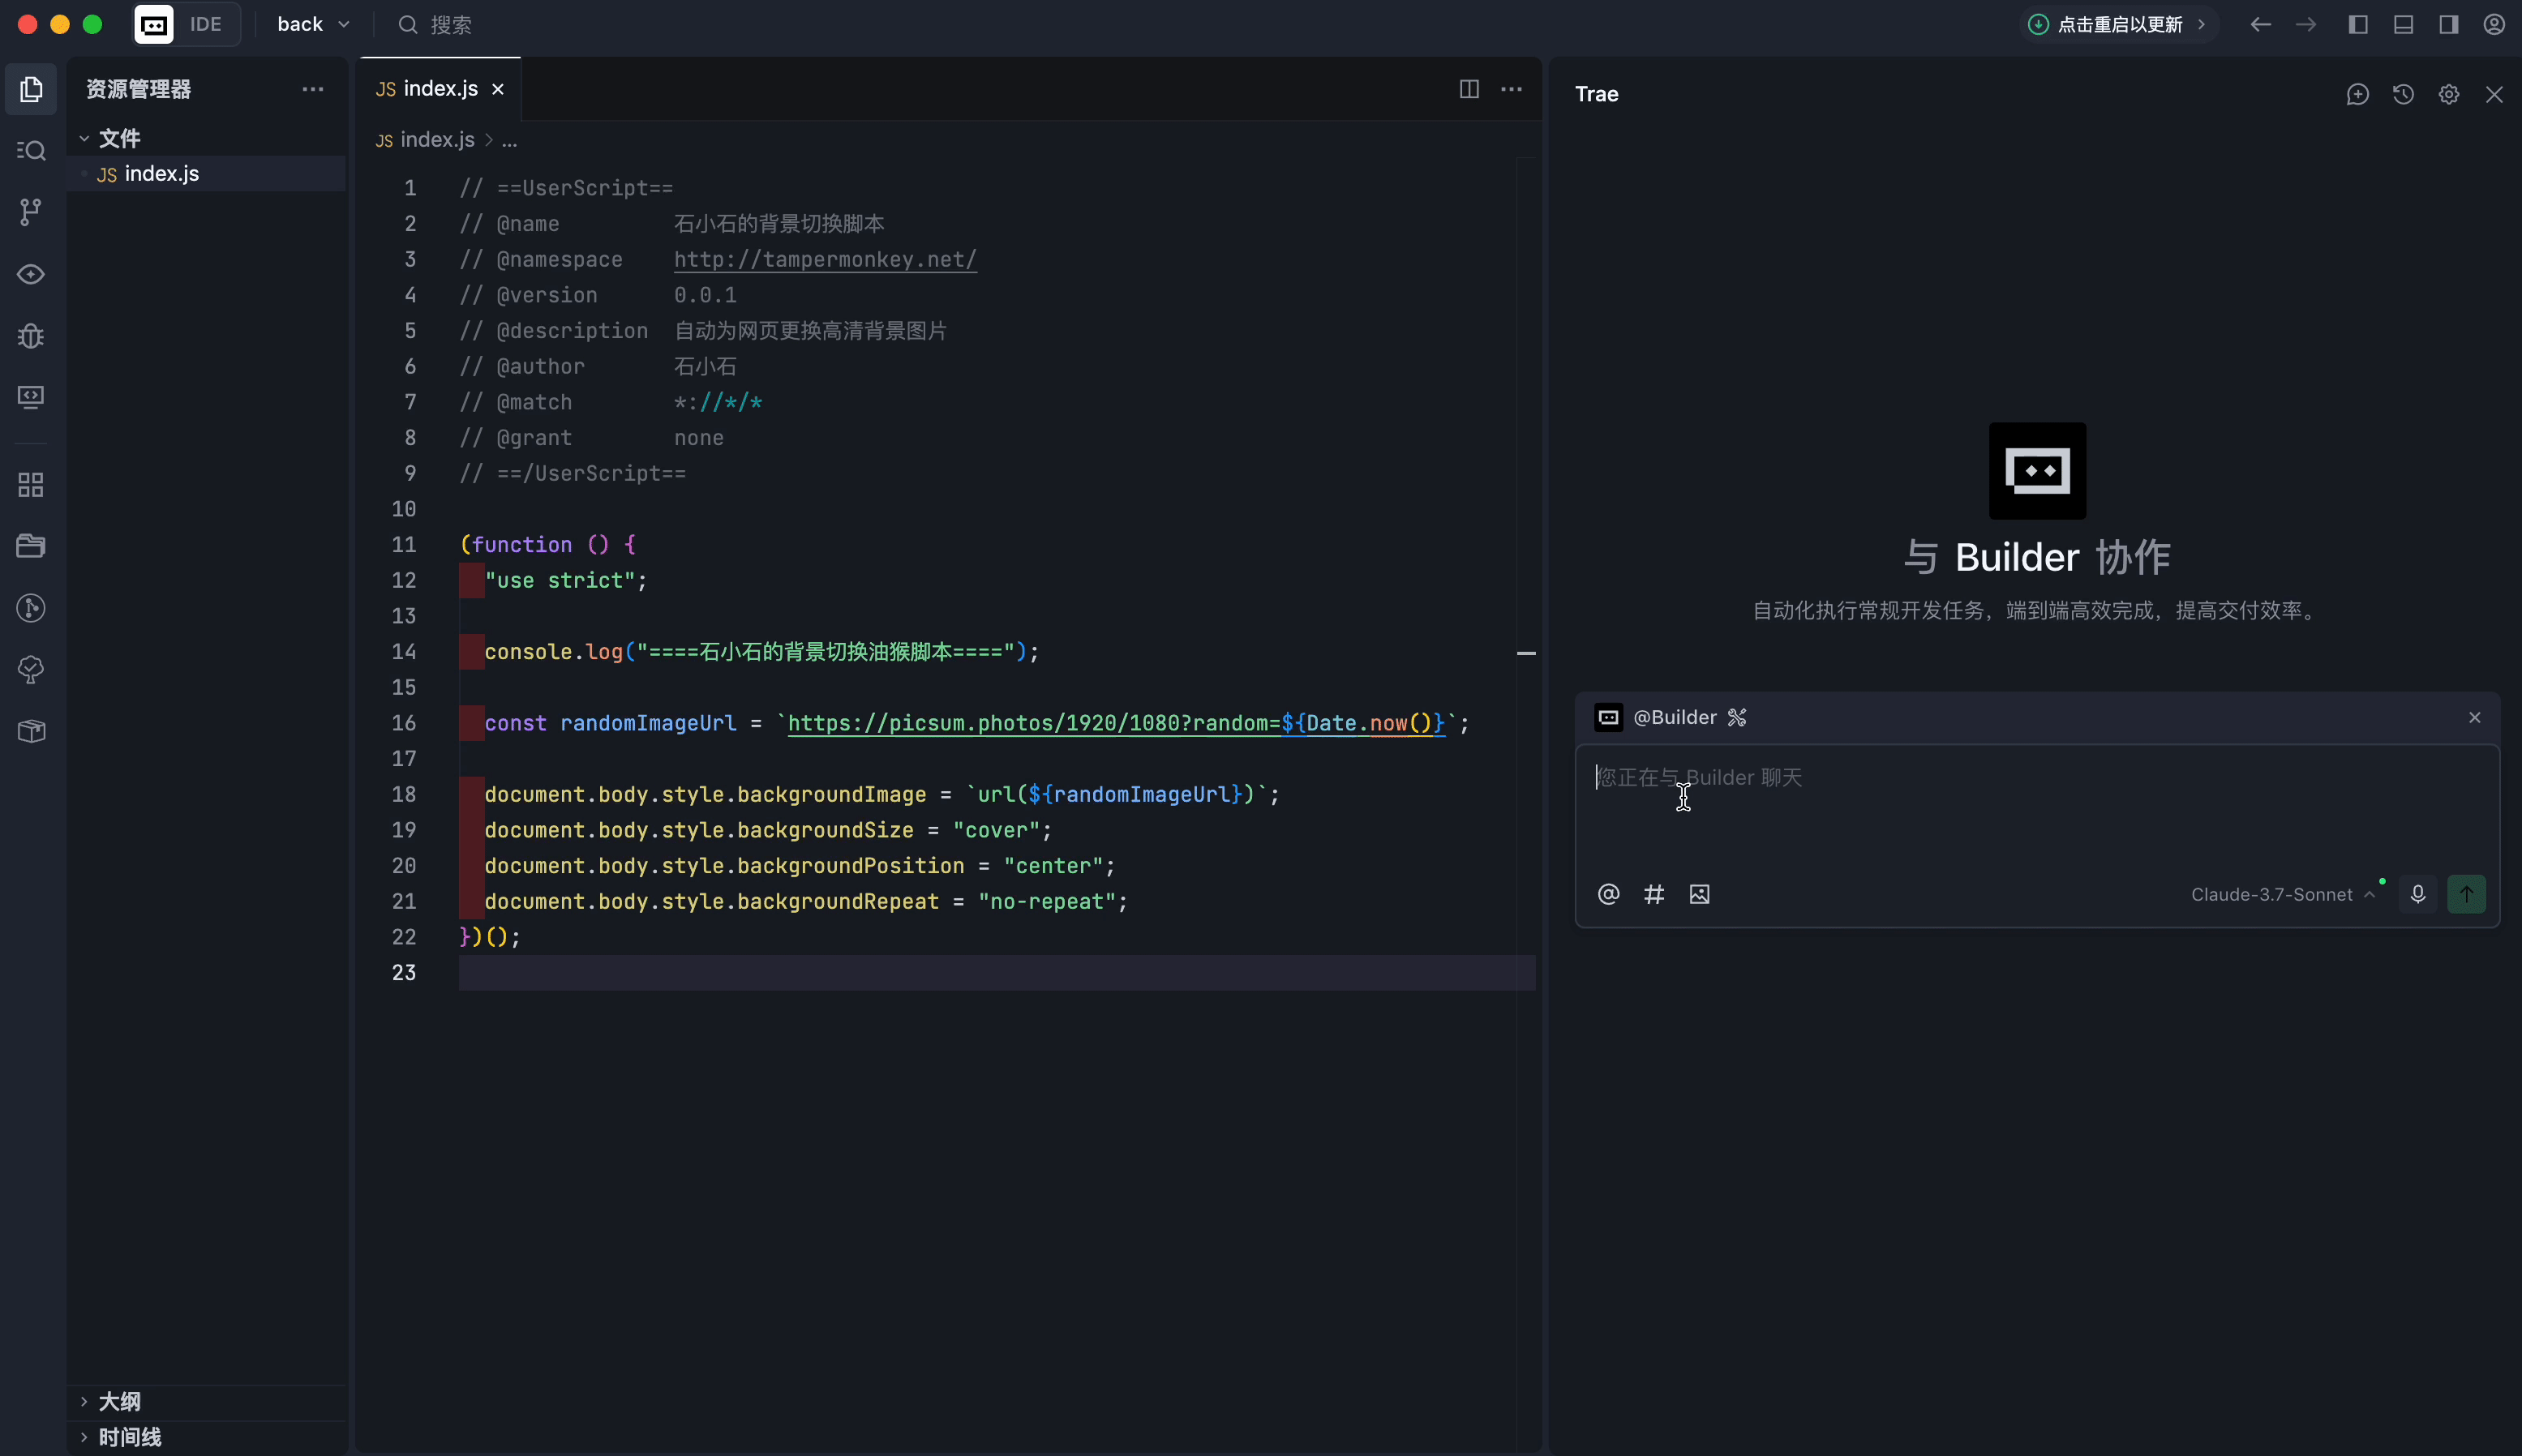Toggle the primary sidebar layout button

(2357, 24)
